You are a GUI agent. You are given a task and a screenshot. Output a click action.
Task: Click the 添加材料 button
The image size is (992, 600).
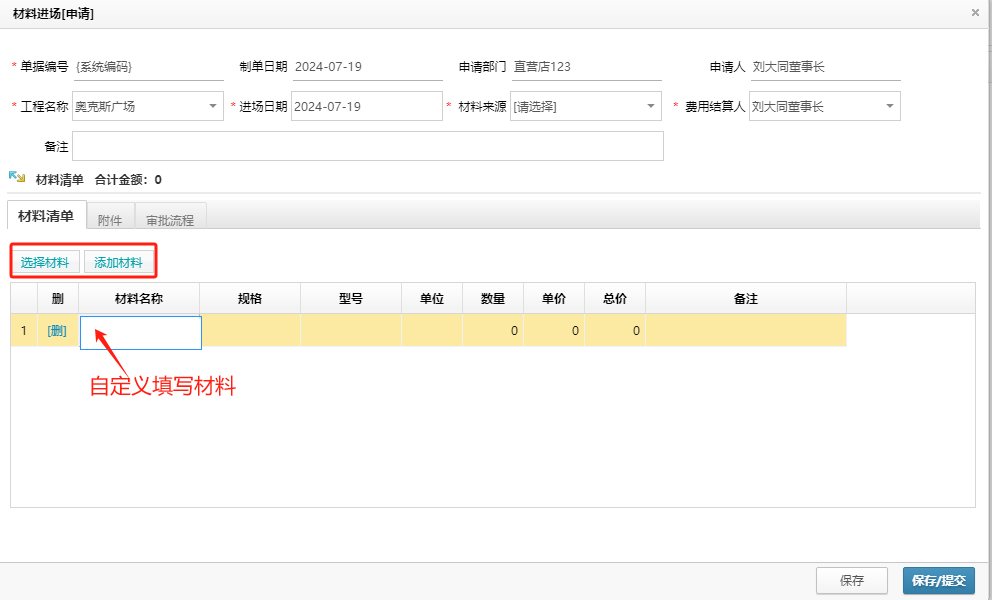119,262
